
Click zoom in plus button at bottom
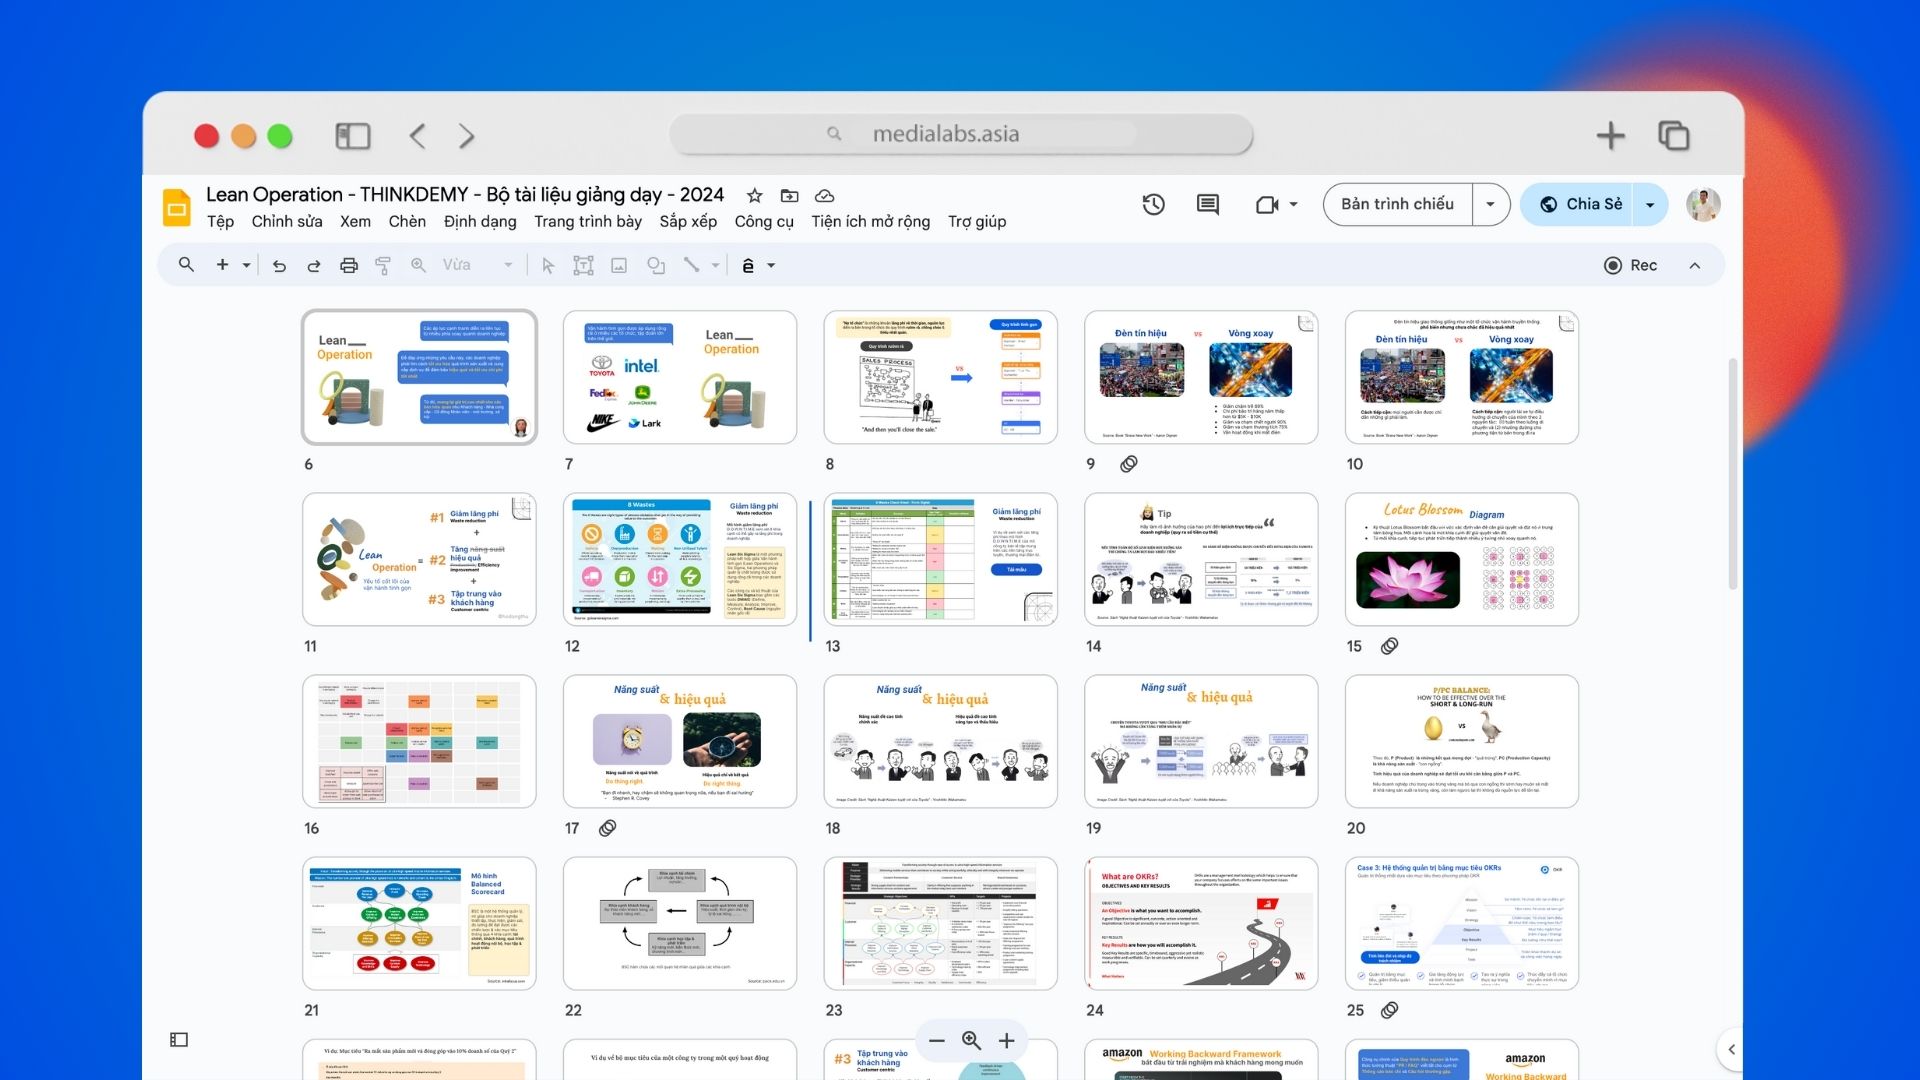click(x=1007, y=1040)
